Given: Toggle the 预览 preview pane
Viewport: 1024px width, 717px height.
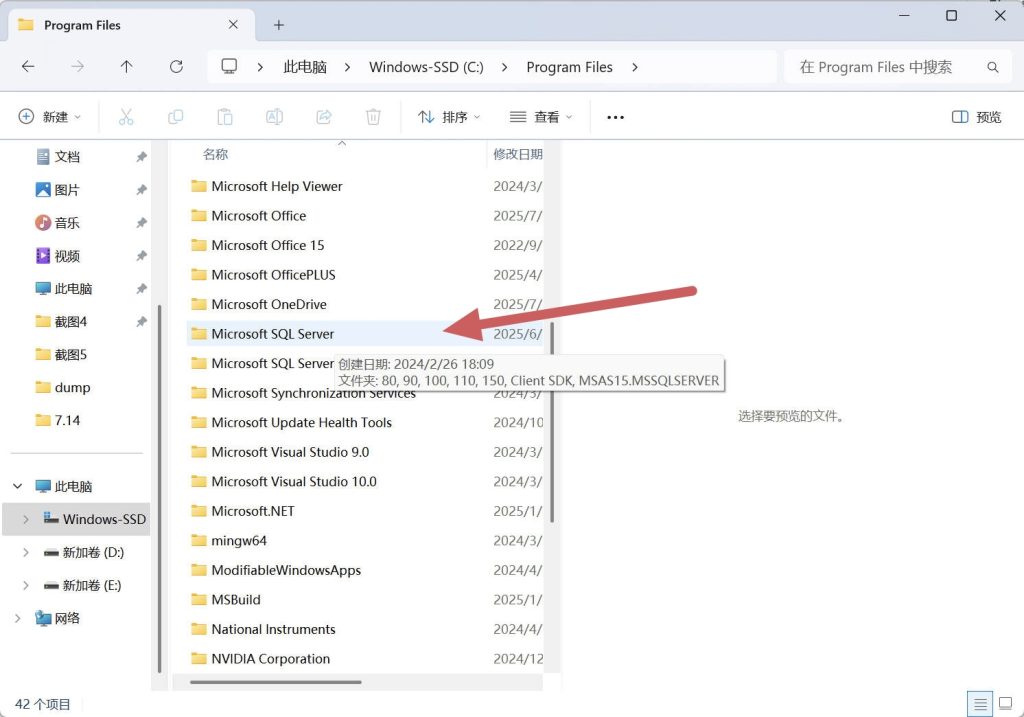Looking at the screenshot, I should (x=976, y=117).
